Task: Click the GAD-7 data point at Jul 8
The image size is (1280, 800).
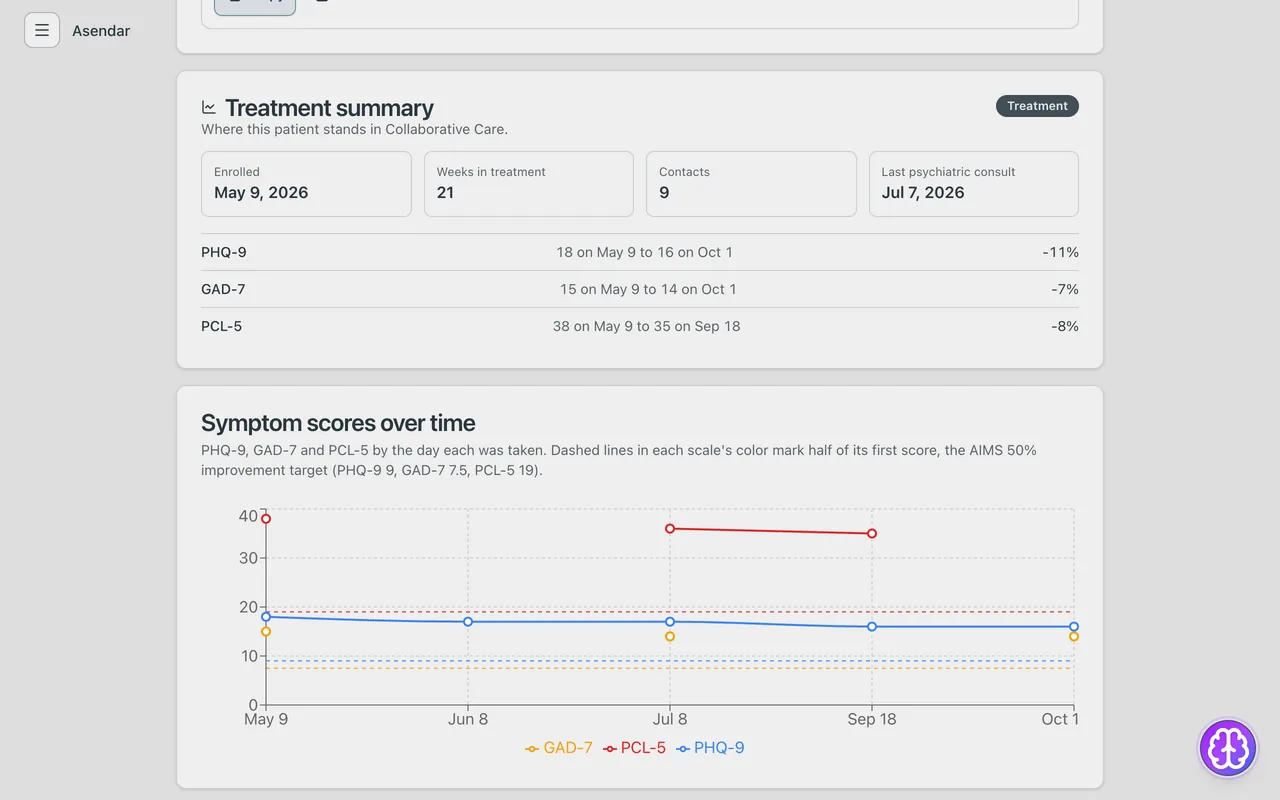Action: tap(670, 637)
